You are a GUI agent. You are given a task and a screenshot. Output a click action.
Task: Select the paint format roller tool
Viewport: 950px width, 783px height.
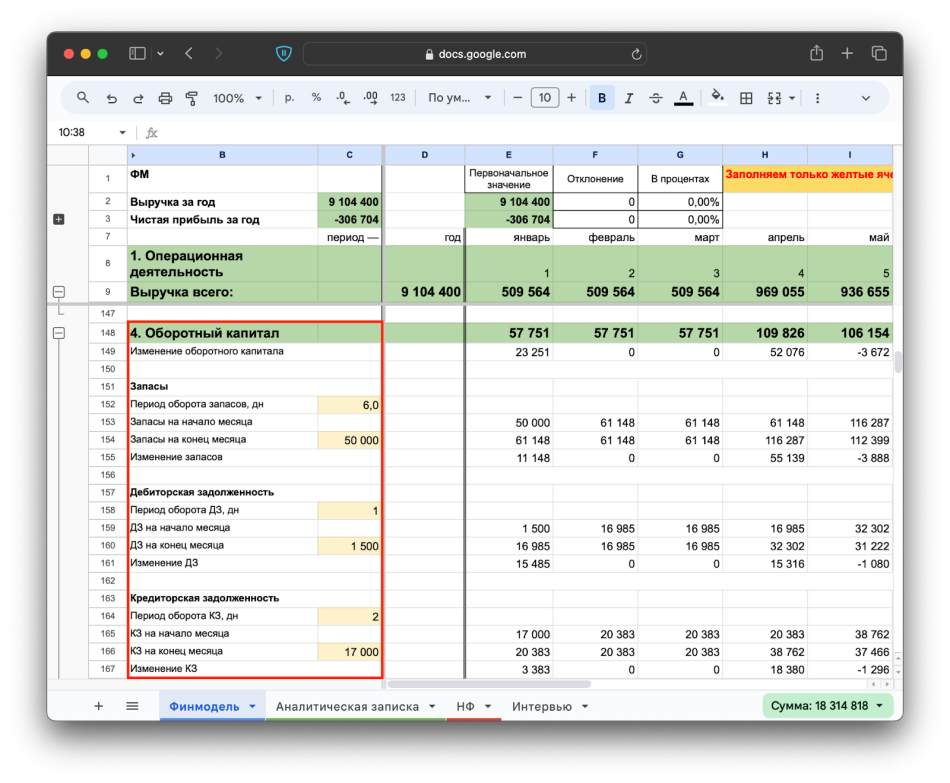tap(192, 98)
